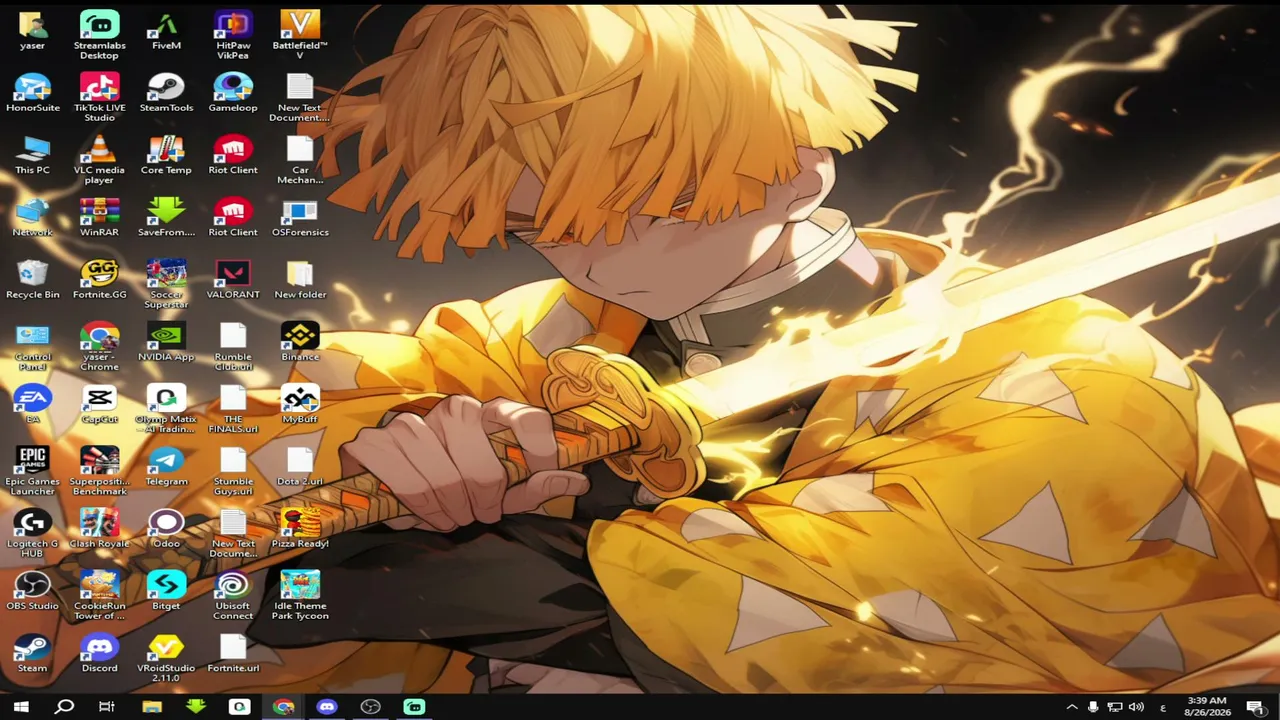Select the Binance desktop icon
Viewport: 1280px width, 720px height.
coord(300,341)
